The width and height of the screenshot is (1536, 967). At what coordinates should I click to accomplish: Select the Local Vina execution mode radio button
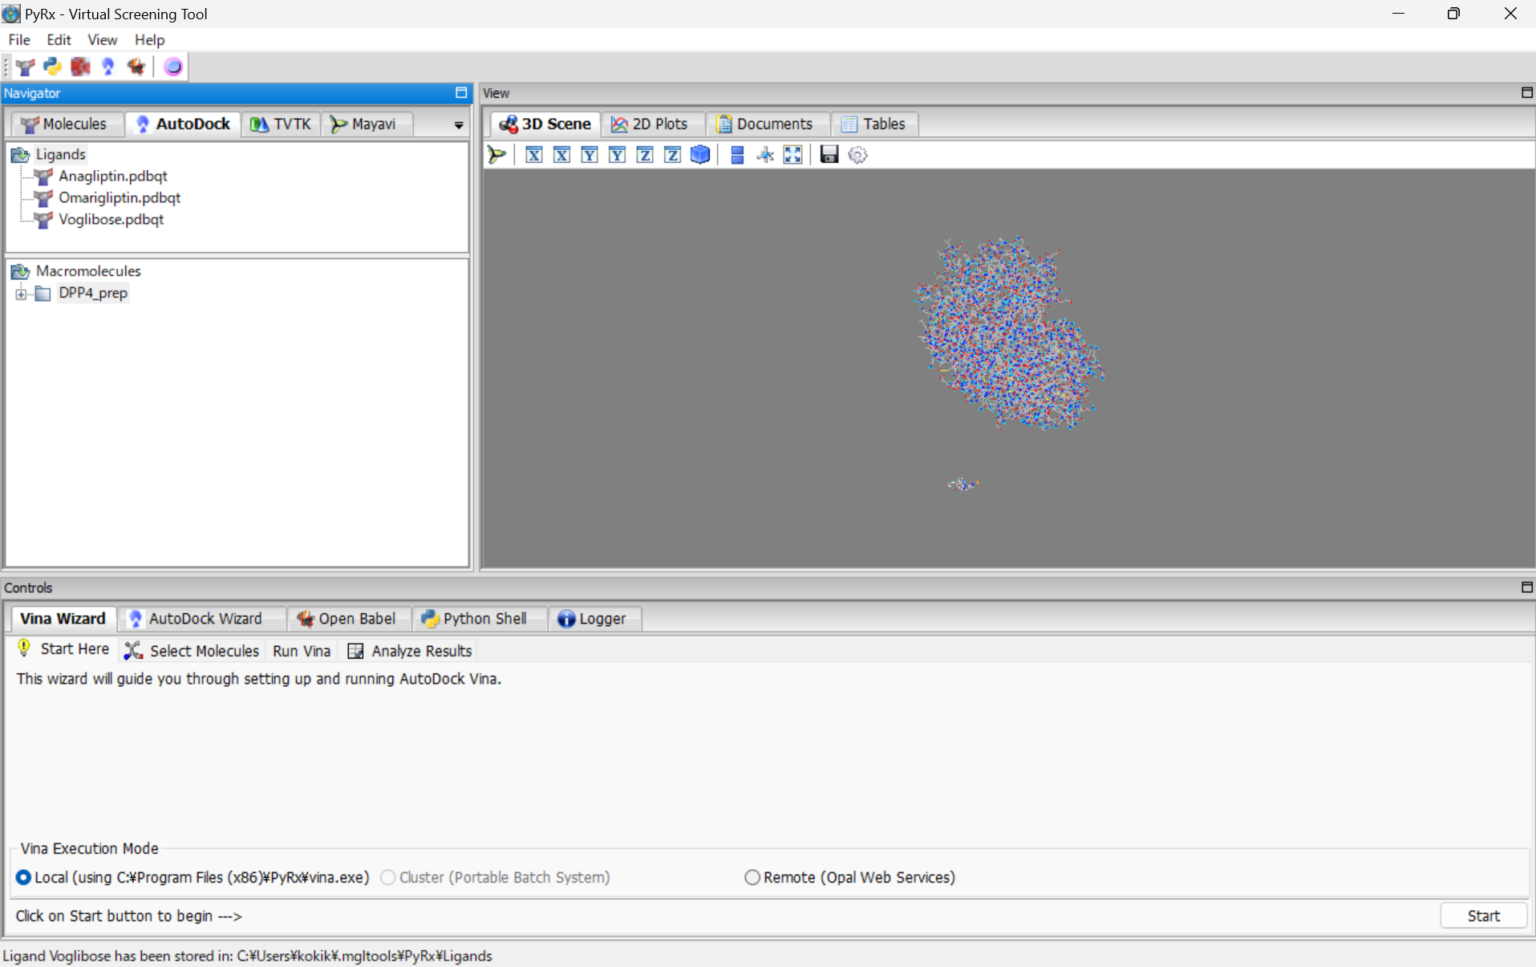pos(23,877)
